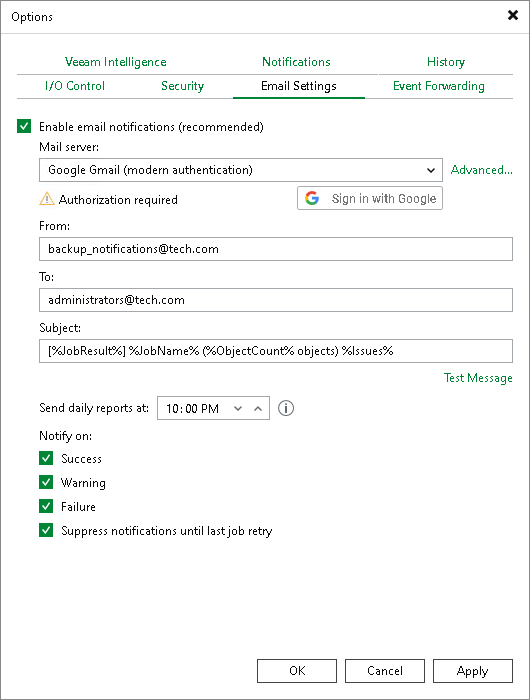Click into the Subject input field

point(275,351)
